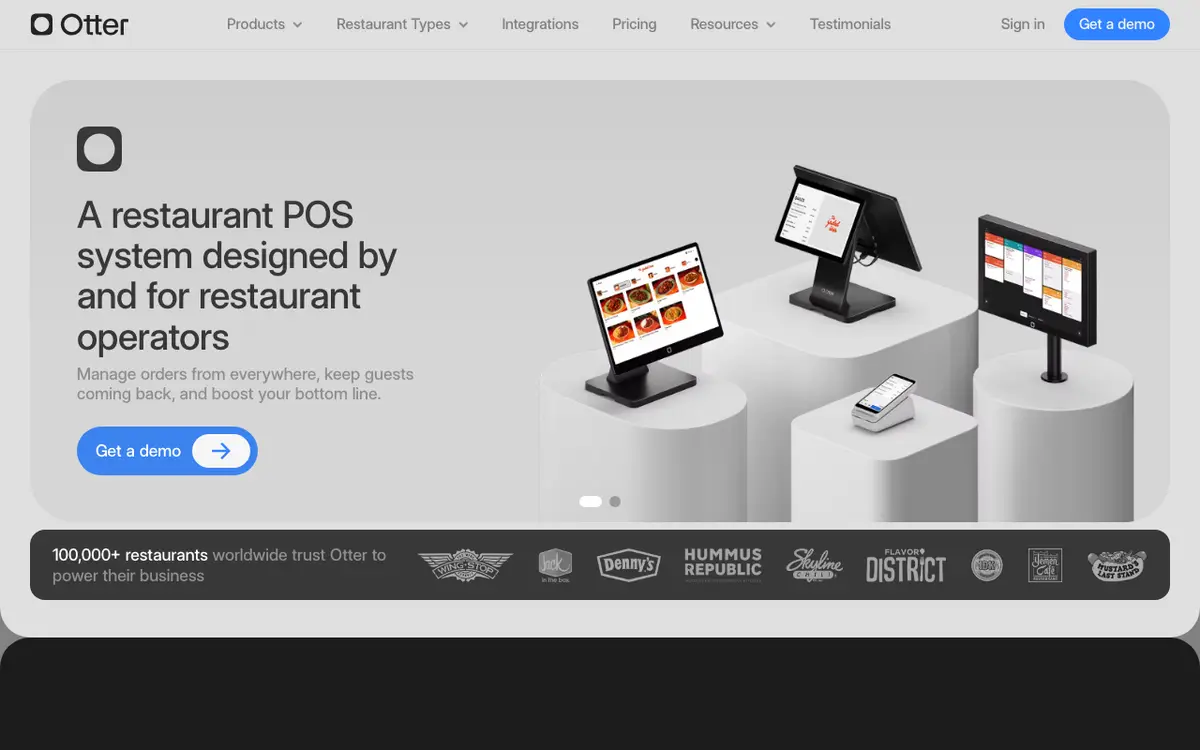The height and width of the screenshot is (750, 1200).
Task: Click the Flavor District logo
Action: pos(905,565)
